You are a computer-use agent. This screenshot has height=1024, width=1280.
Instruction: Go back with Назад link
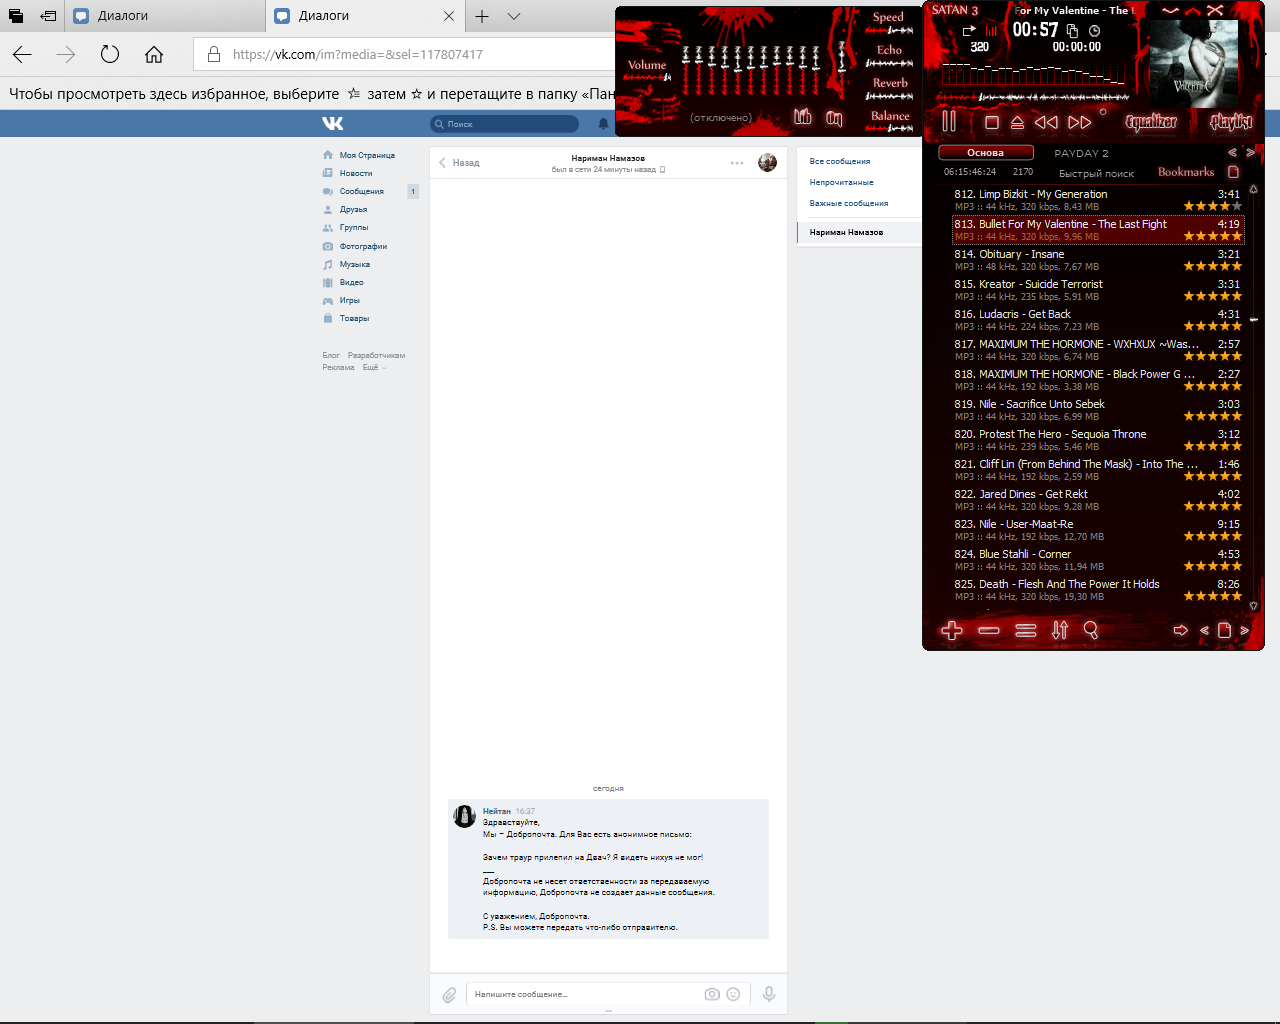click(x=459, y=162)
